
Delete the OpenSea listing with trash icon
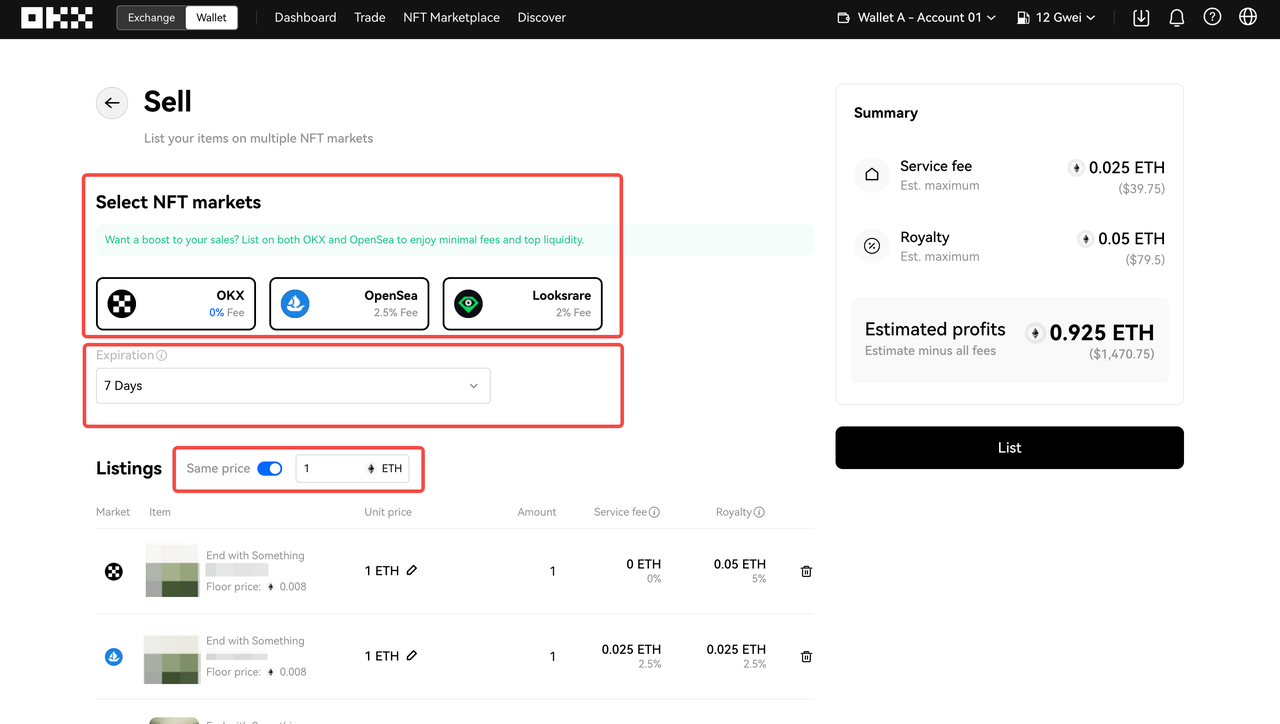coord(806,657)
